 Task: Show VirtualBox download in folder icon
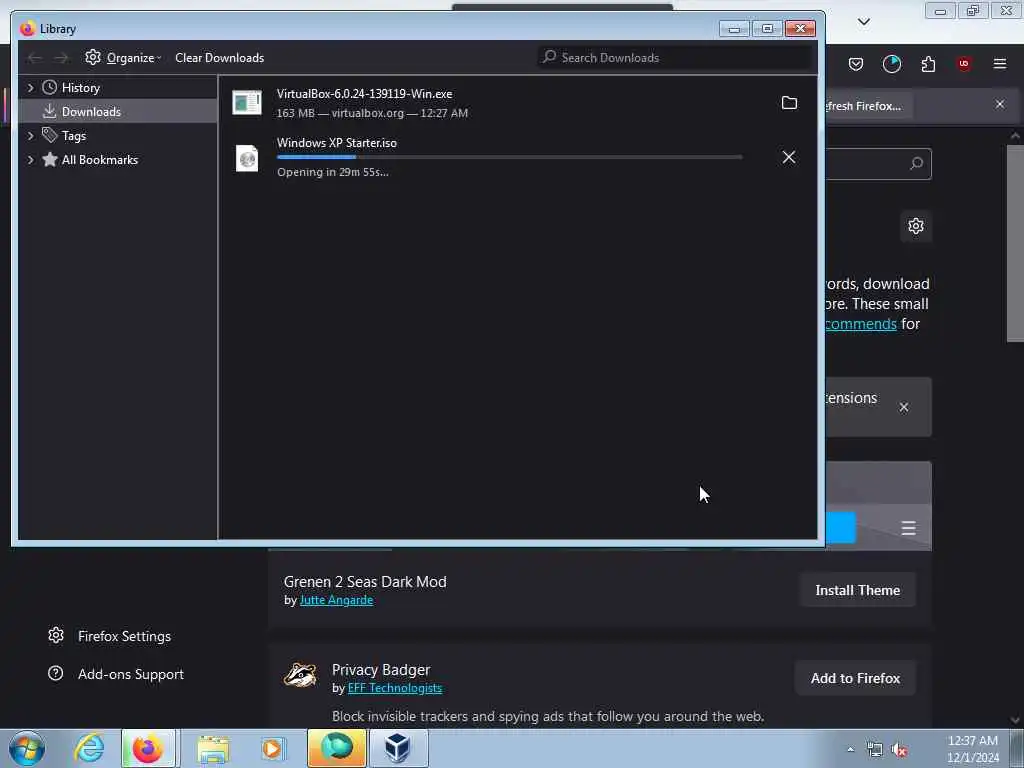coord(789,103)
